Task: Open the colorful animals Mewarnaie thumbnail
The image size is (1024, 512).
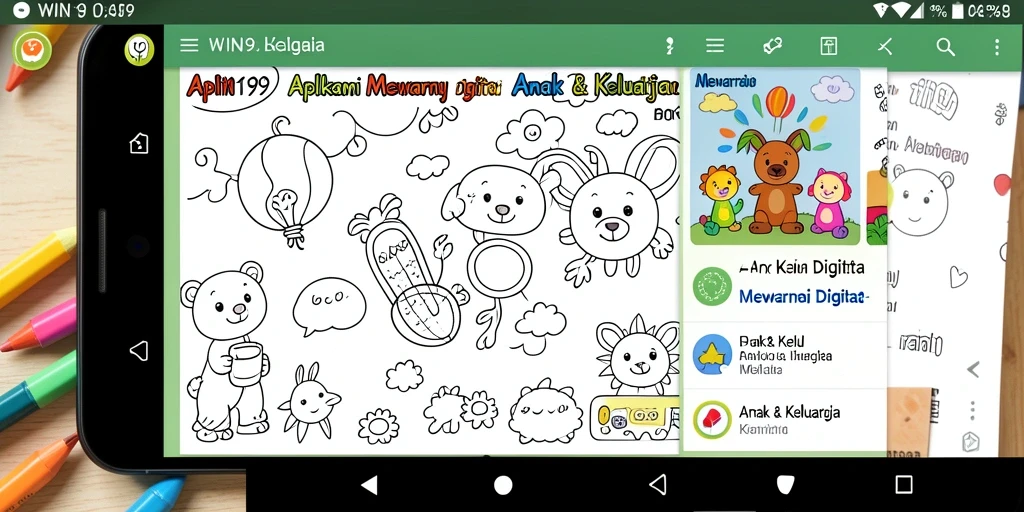Action: tap(775, 157)
